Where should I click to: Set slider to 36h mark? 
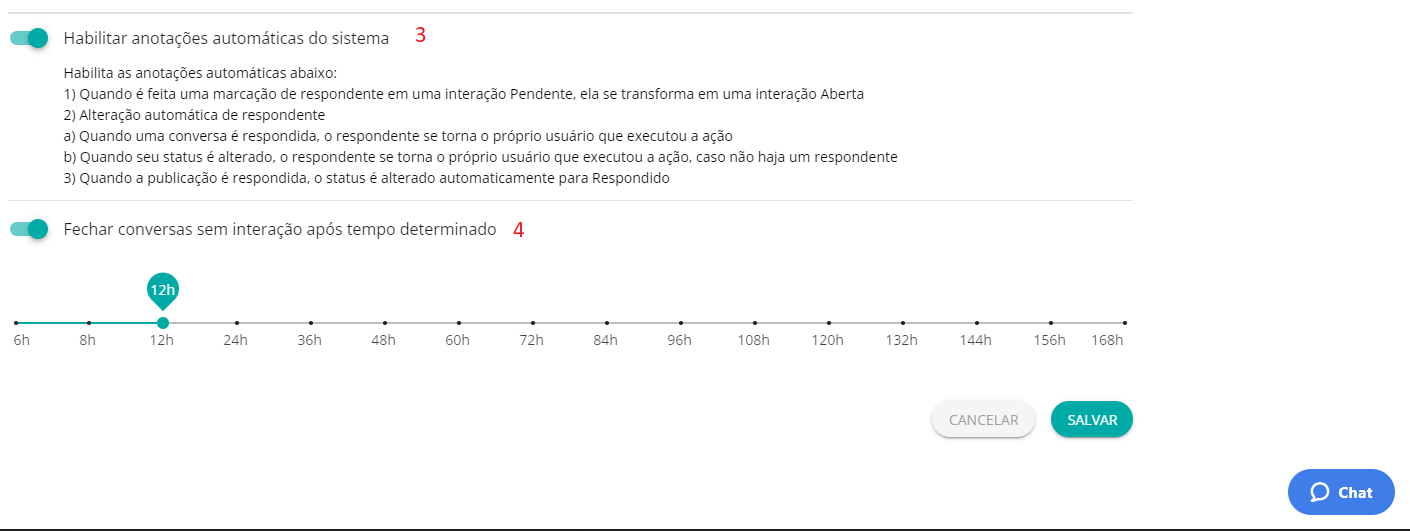pos(311,323)
